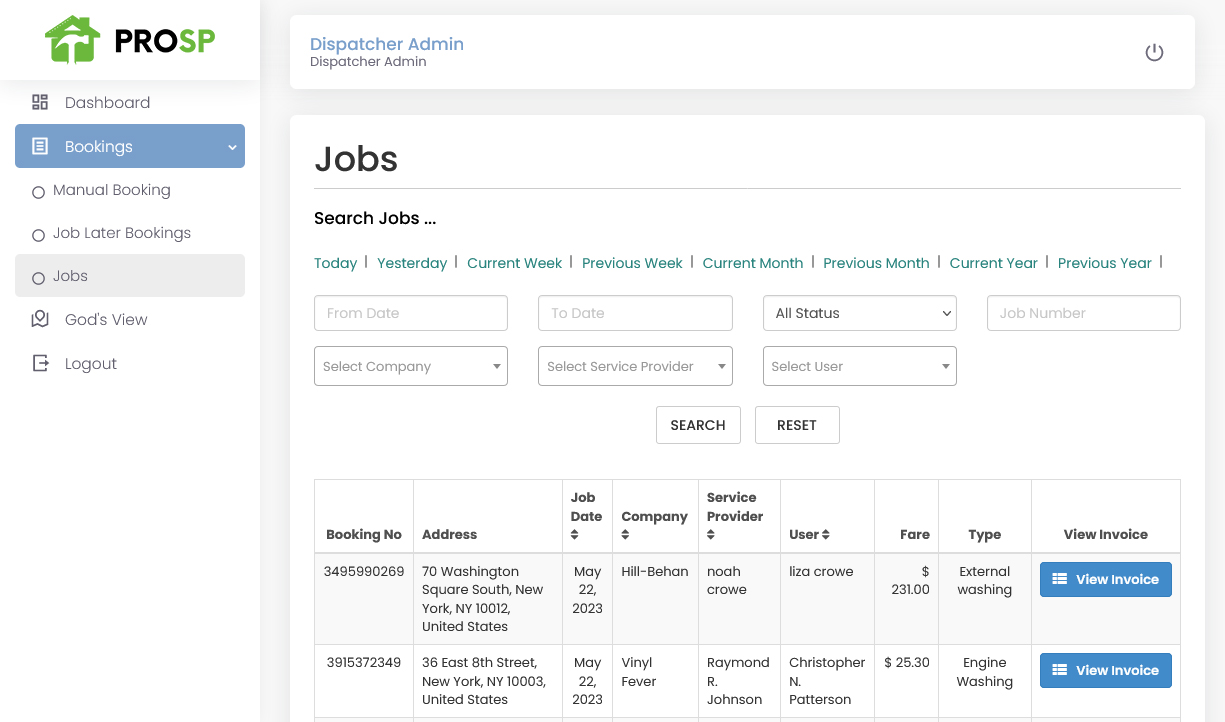Image resolution: width=1225 pixels, height=722 pixels.
Task: Click the Dispatcher Admin profile name
Action: coord(387,44)
